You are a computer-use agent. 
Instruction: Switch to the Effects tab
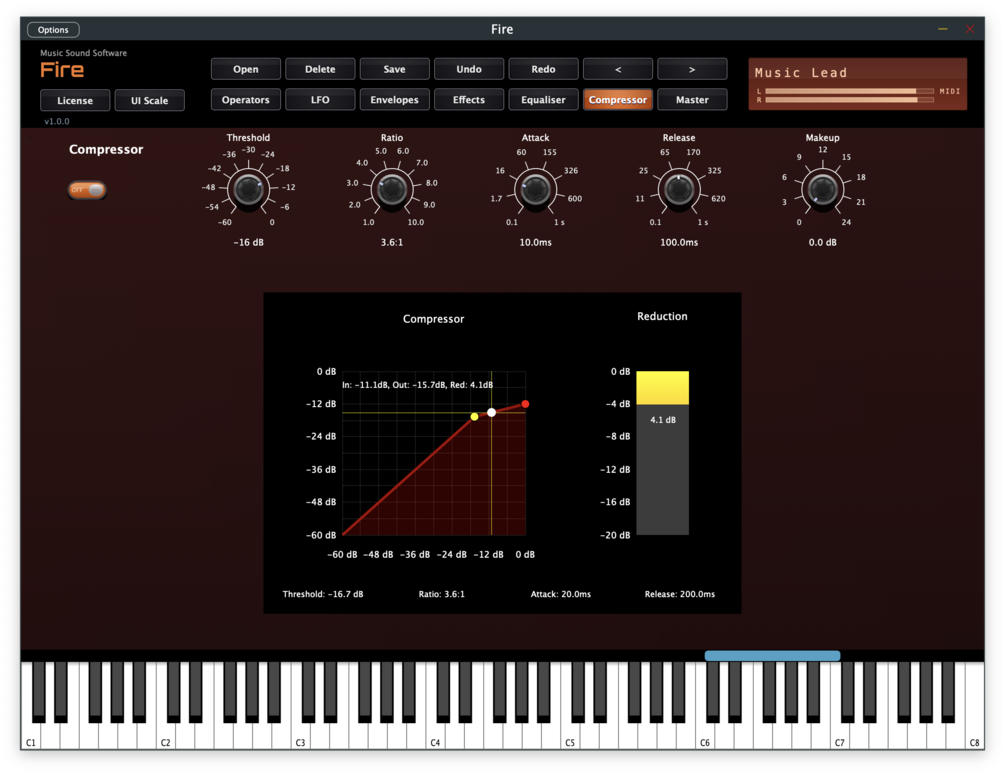click(x=469, y=100)
